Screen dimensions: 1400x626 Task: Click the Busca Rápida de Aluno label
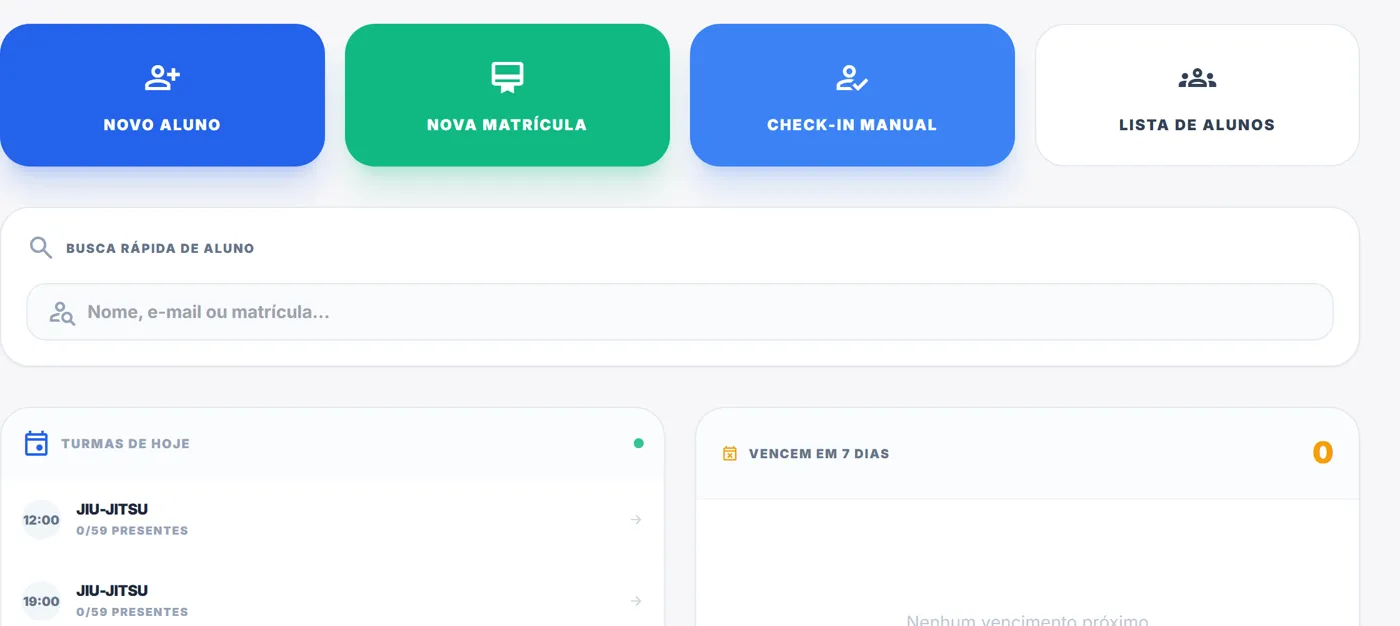tap(160, 248)
